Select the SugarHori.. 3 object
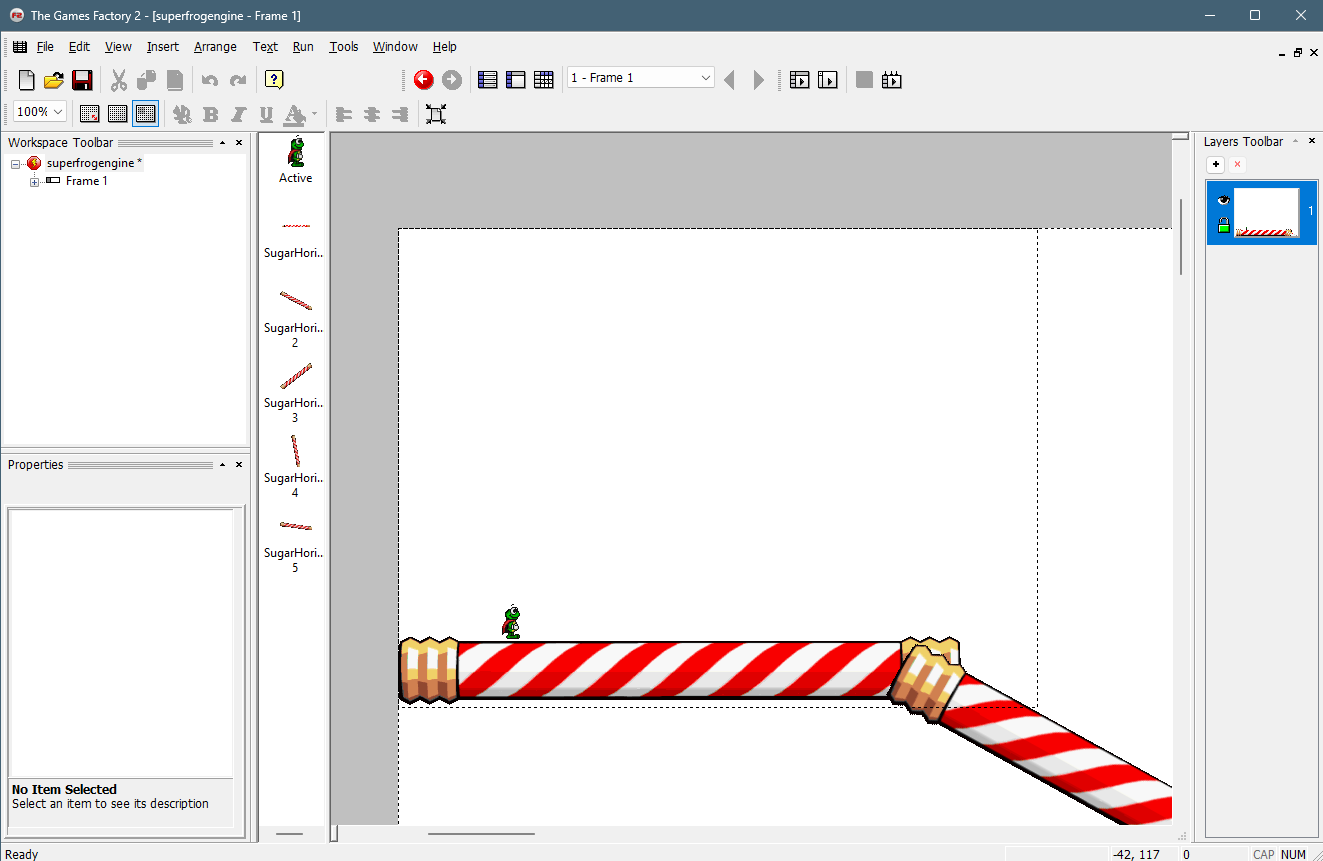The image size is (1323, 861). tap(295, 377)
